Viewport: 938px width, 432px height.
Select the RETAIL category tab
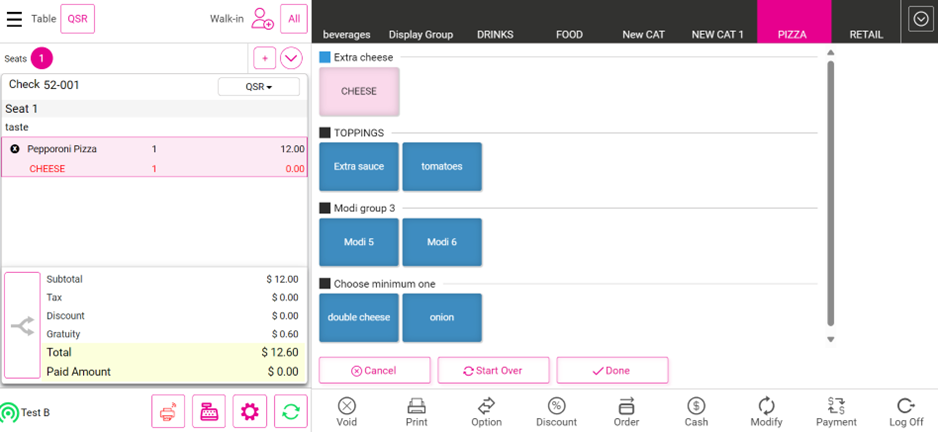point(866,34)
